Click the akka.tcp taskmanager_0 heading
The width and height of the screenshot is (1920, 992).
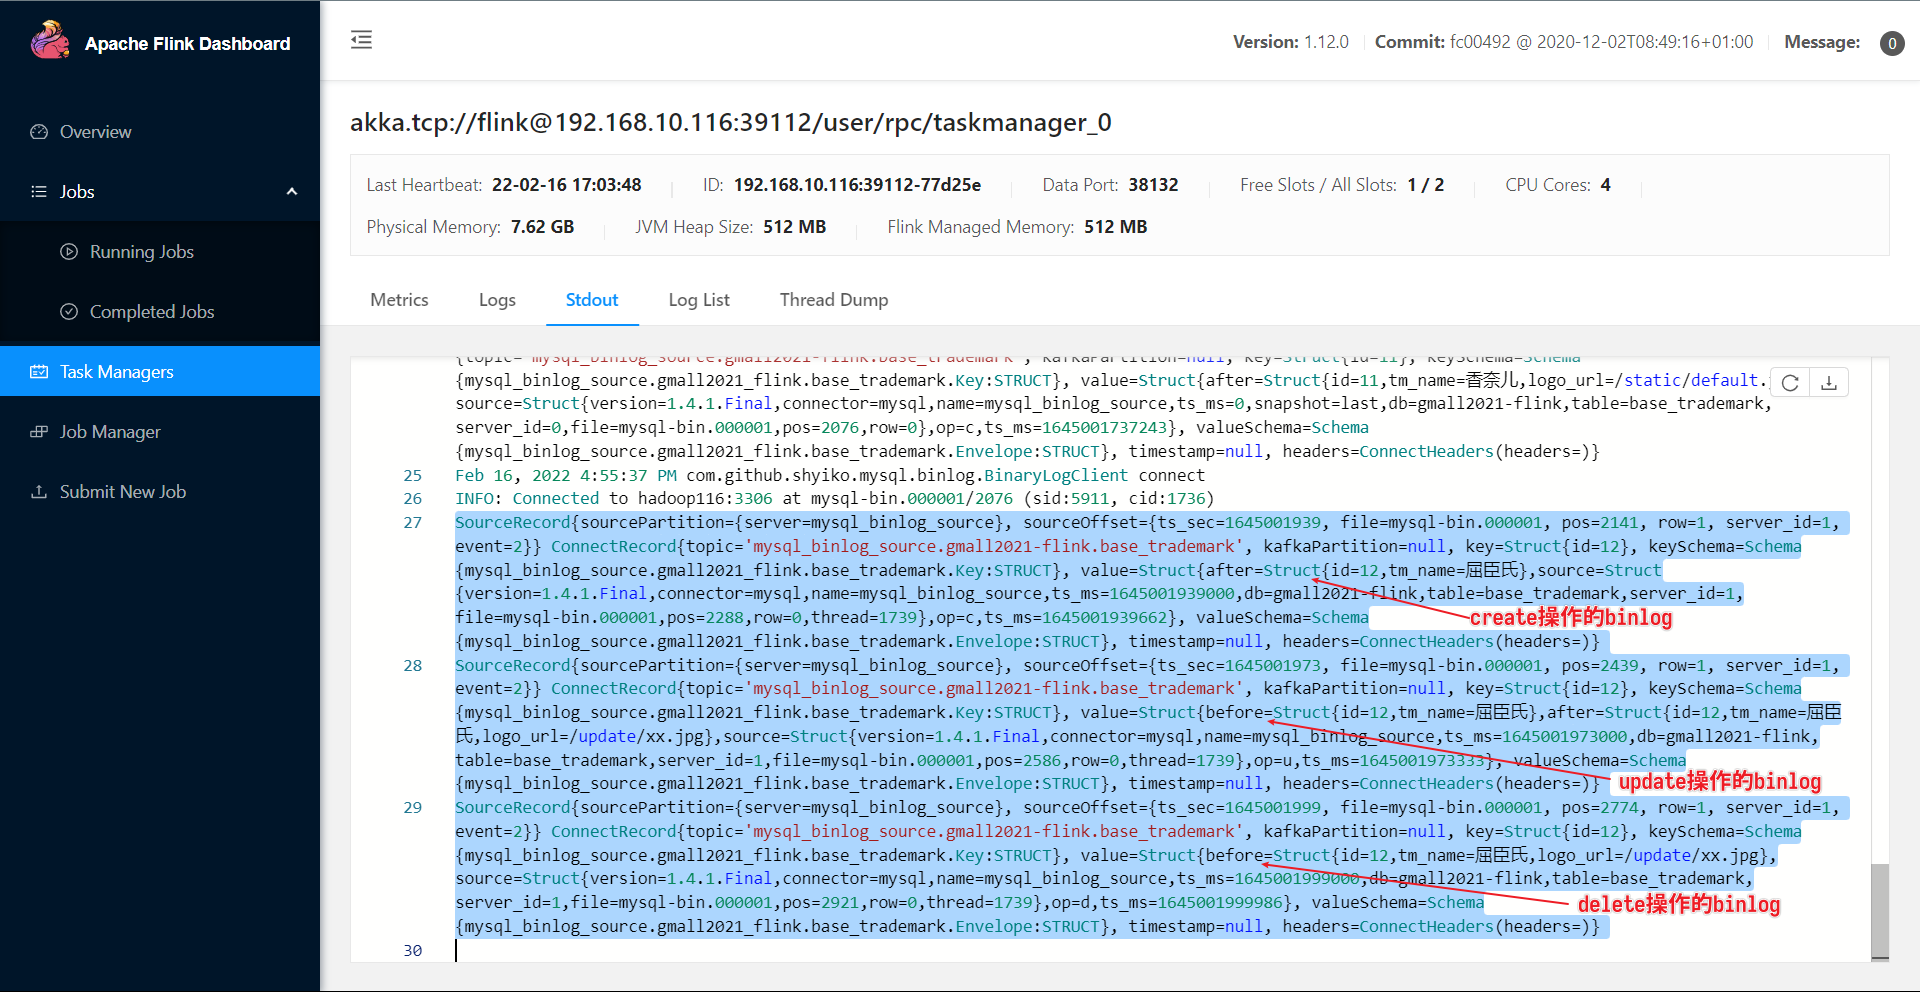point(730,122)
